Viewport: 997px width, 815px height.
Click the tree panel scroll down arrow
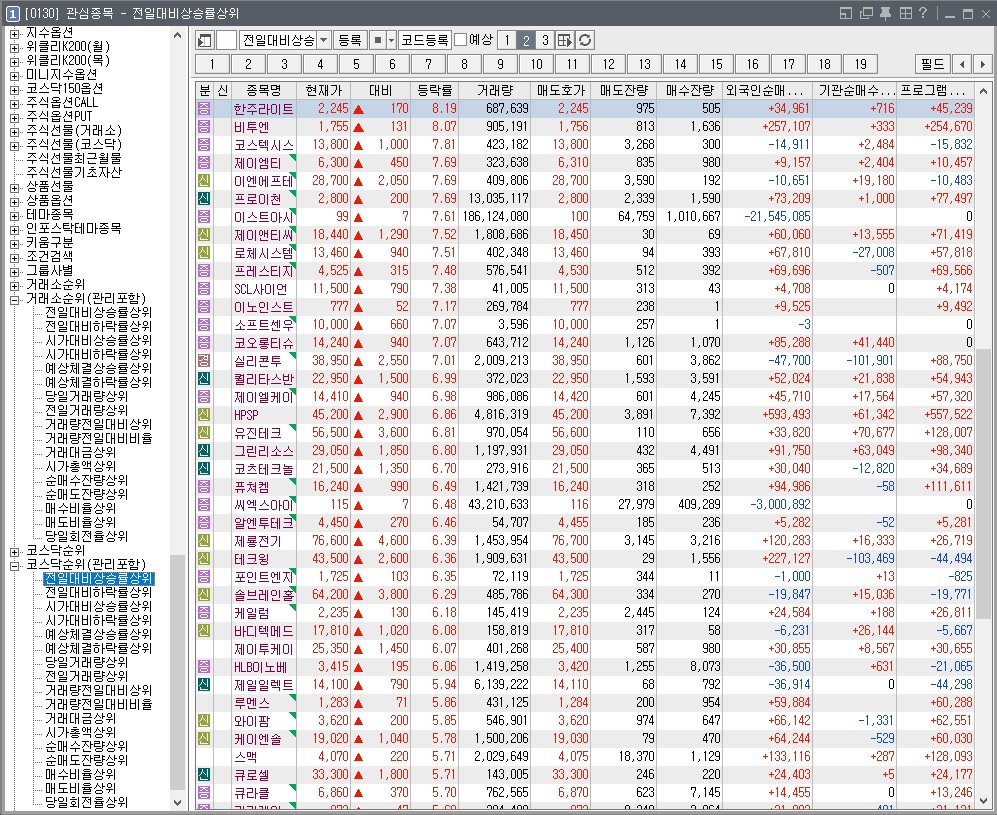point(177,802)
